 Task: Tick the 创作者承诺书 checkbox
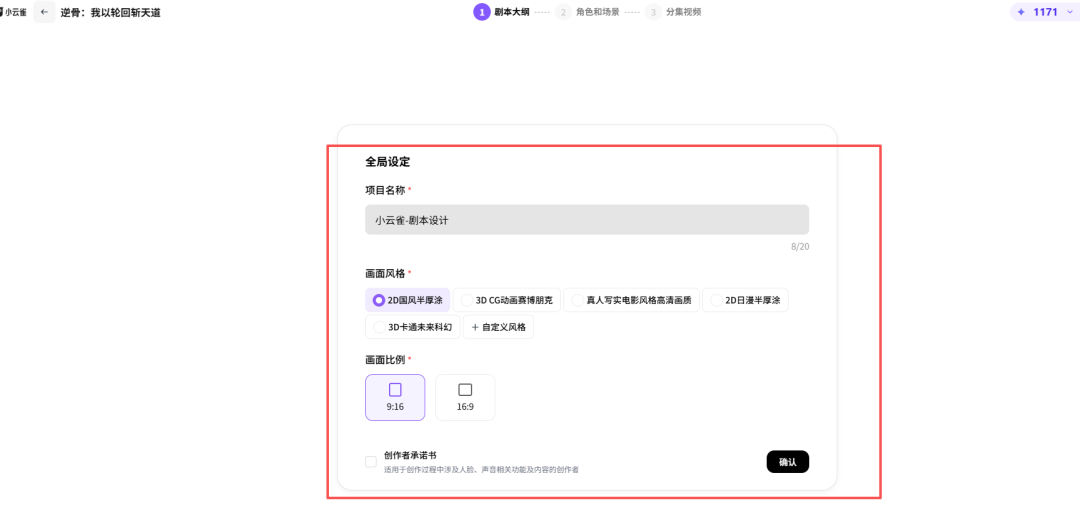[371, 462]
